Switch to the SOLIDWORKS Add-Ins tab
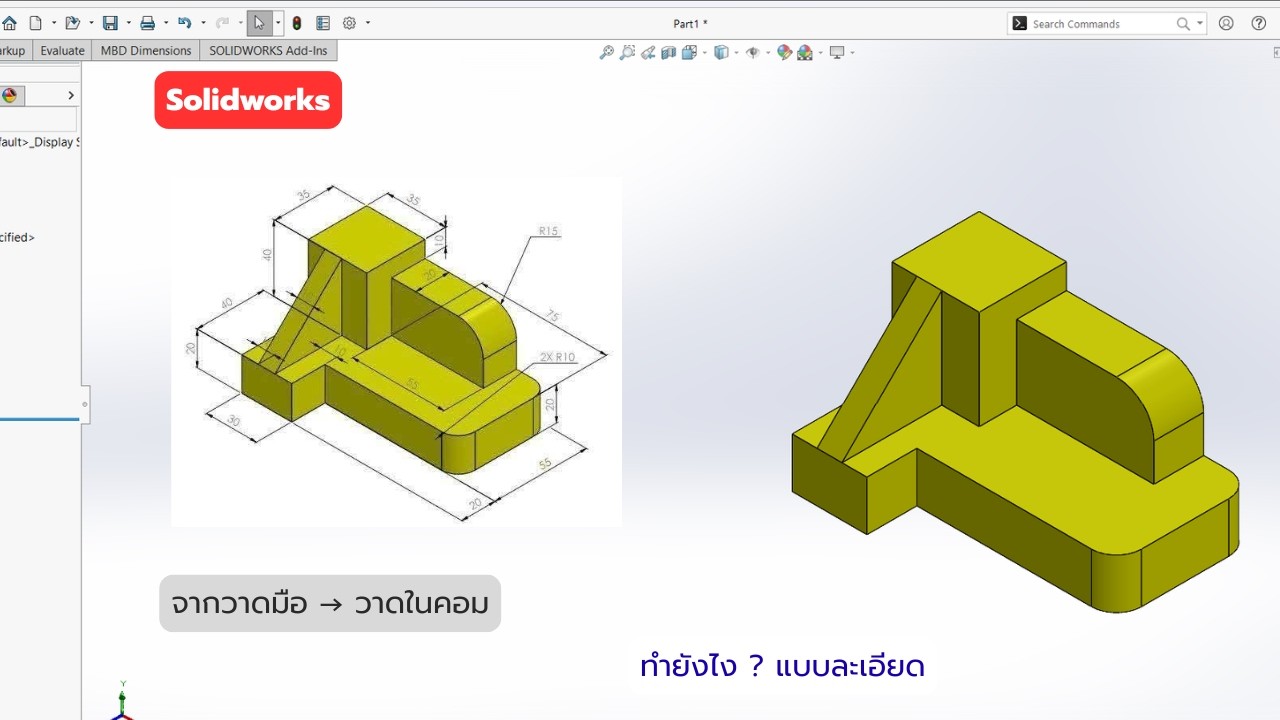The height and width of the screenshot is (720, 1280). pos(268,51)
